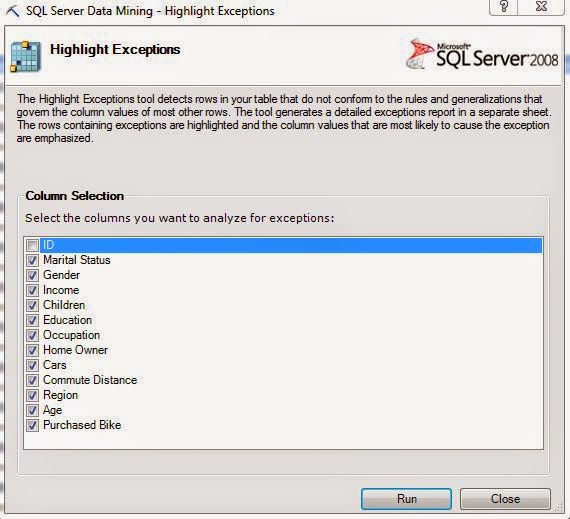Toggle the Age checkbox
570x519 pixels.
coord(32,410)
